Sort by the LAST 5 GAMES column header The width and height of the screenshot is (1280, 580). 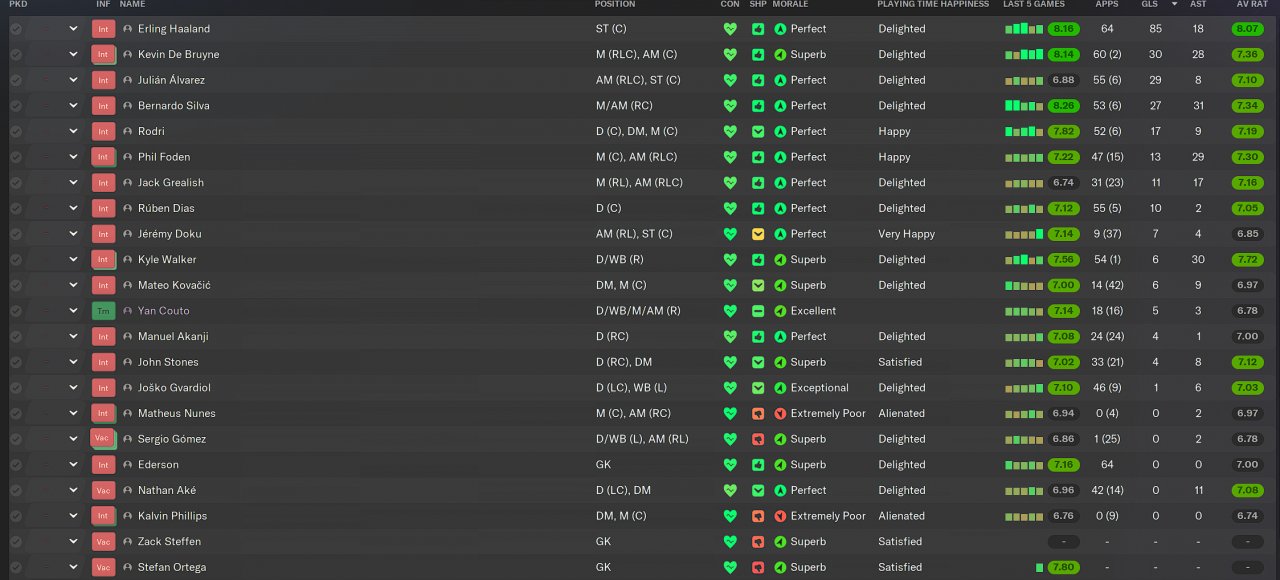[1035, 5]
